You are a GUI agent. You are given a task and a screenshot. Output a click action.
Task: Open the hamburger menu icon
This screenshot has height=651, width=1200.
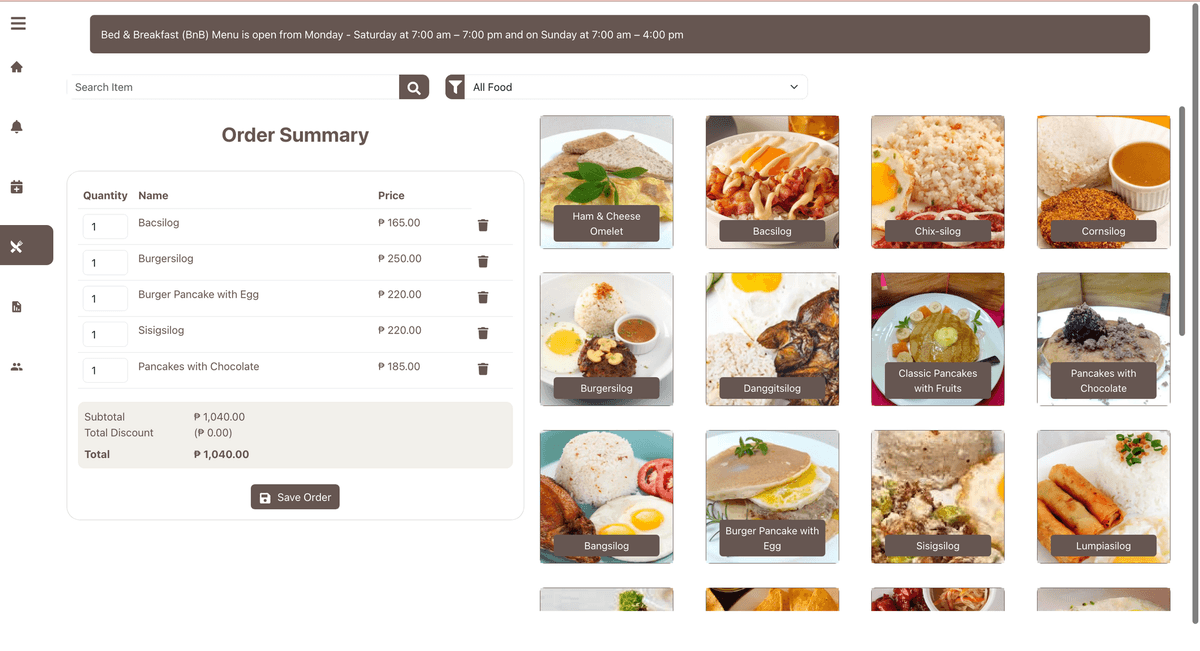pyautogui.click(x=18, y=23)
